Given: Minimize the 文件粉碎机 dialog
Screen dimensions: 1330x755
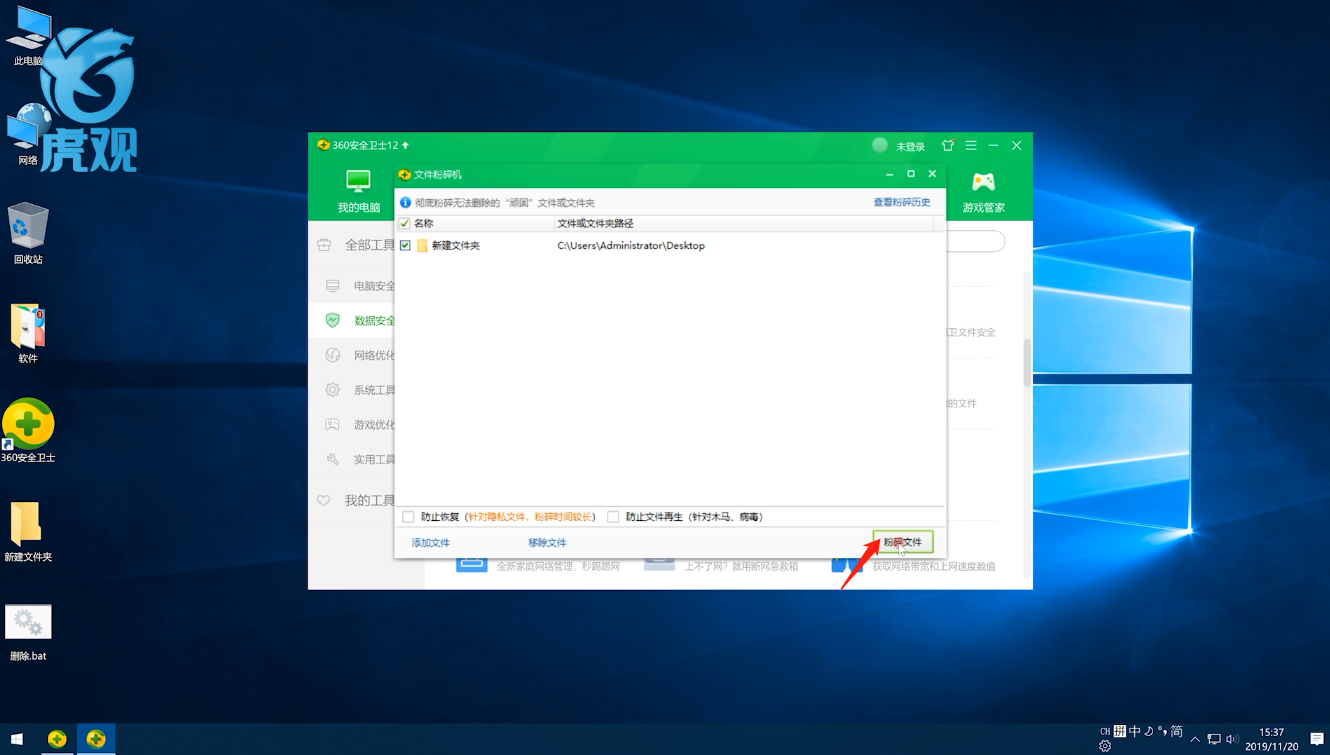Looking at the screenshot, I should tap(890, 174).
